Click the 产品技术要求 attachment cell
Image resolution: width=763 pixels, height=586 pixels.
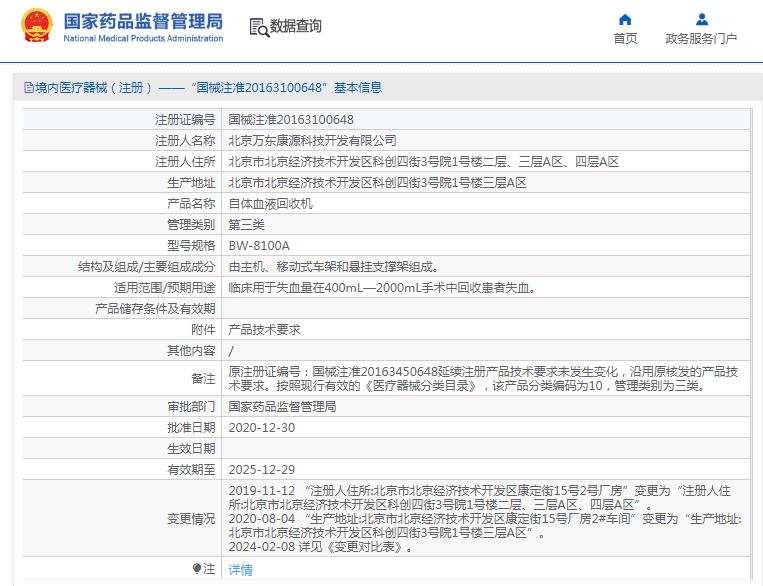[264, 329]
